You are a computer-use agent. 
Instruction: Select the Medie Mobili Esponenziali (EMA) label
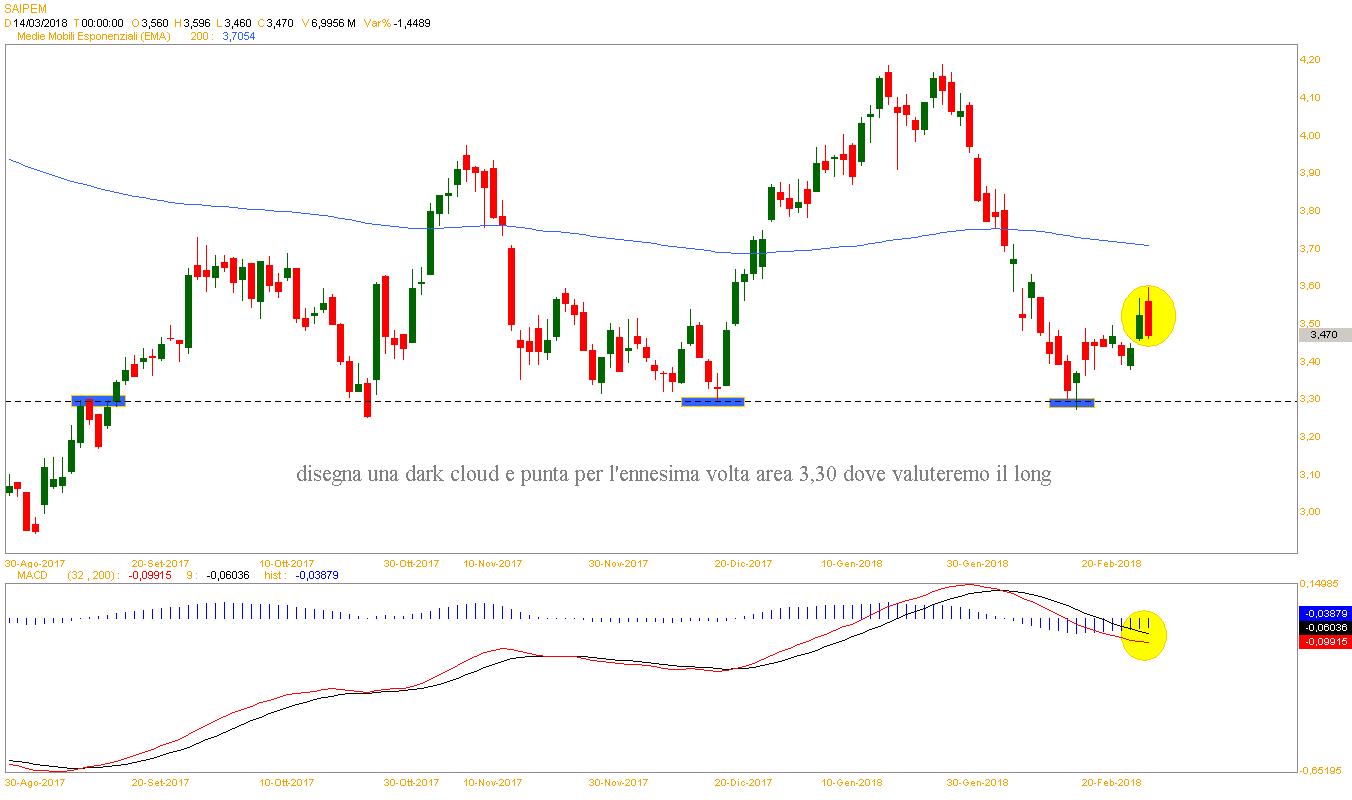(95, 36)
